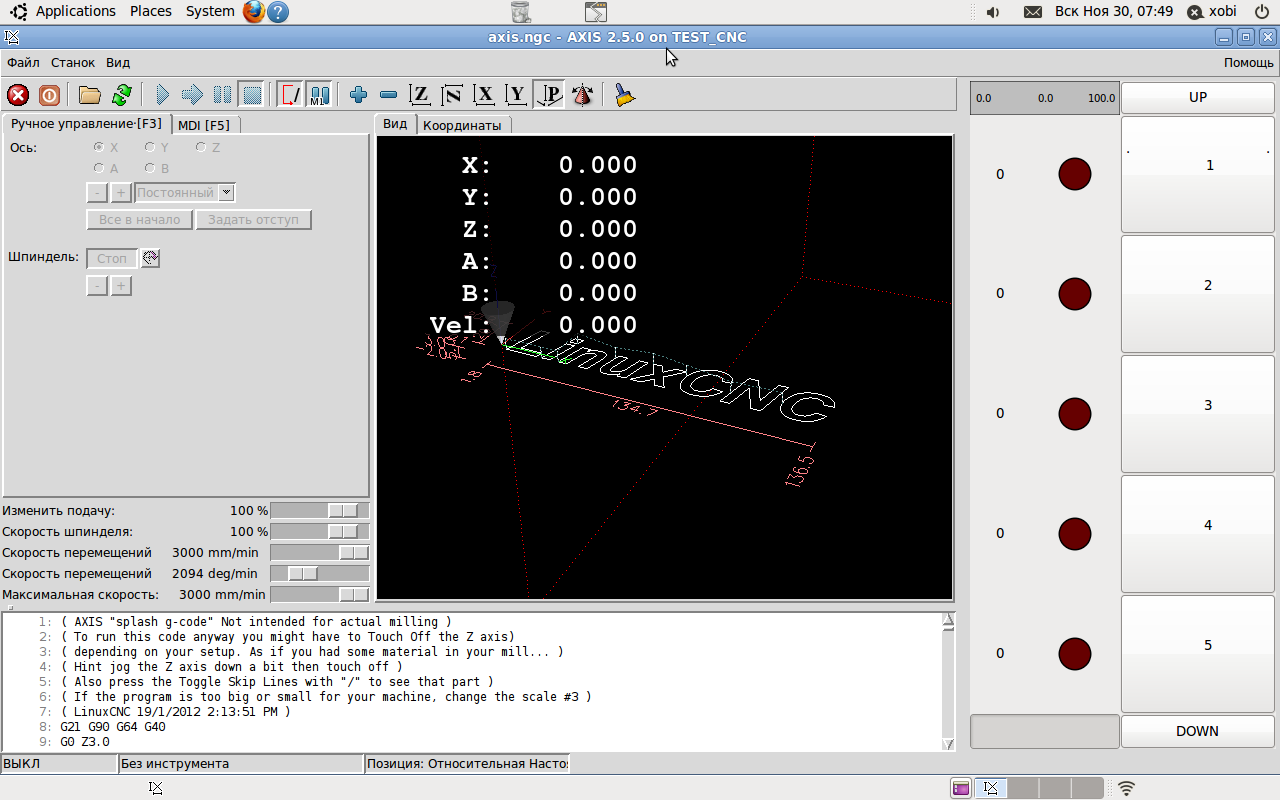The height and width of the screenshot is (800, 1280).
Task: Click the spindle speed decrease minus button
Action: [x=97, y=286]
